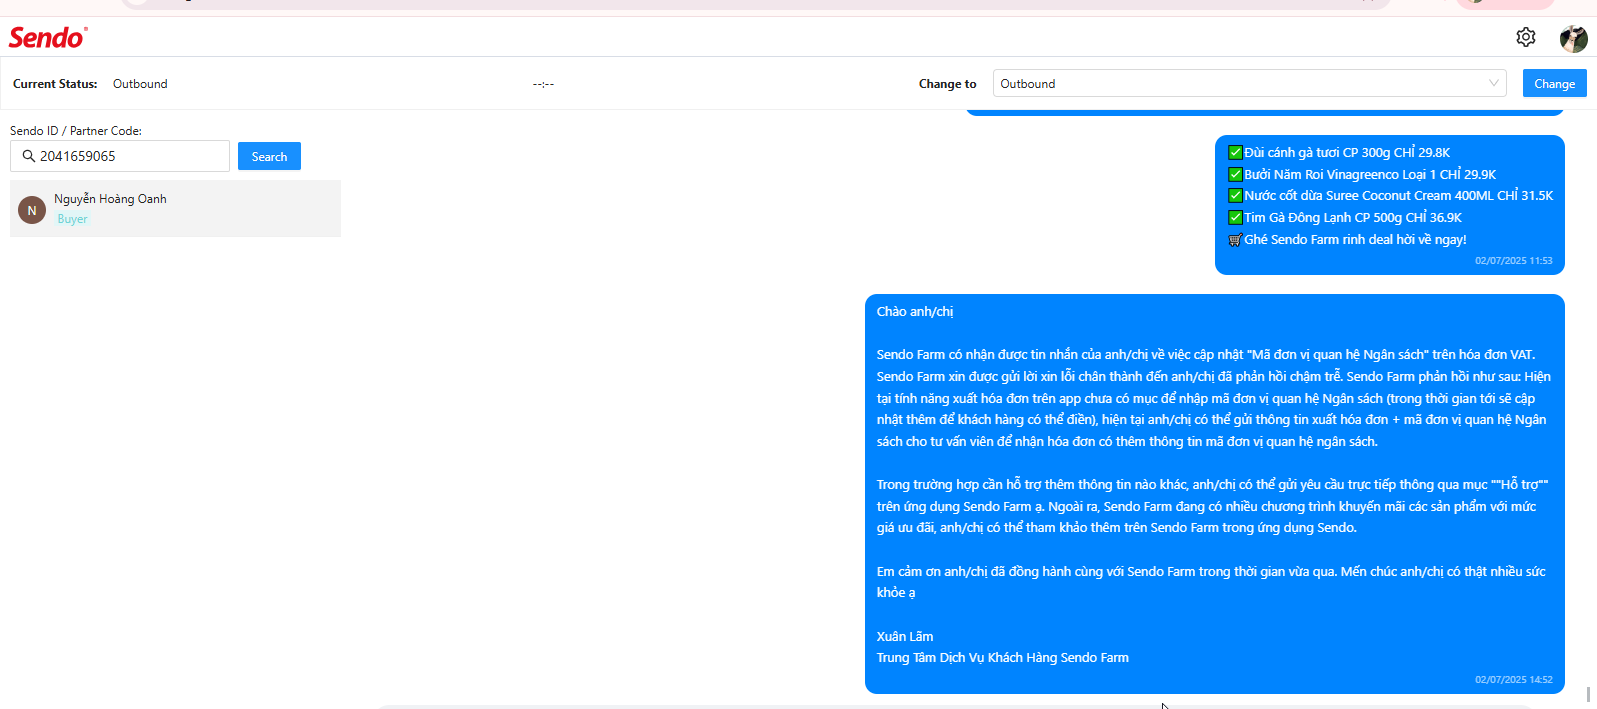Click the Ghé Sendo Farm rinh deal line
The image size is (1597, 709).
click(1347, 239)
